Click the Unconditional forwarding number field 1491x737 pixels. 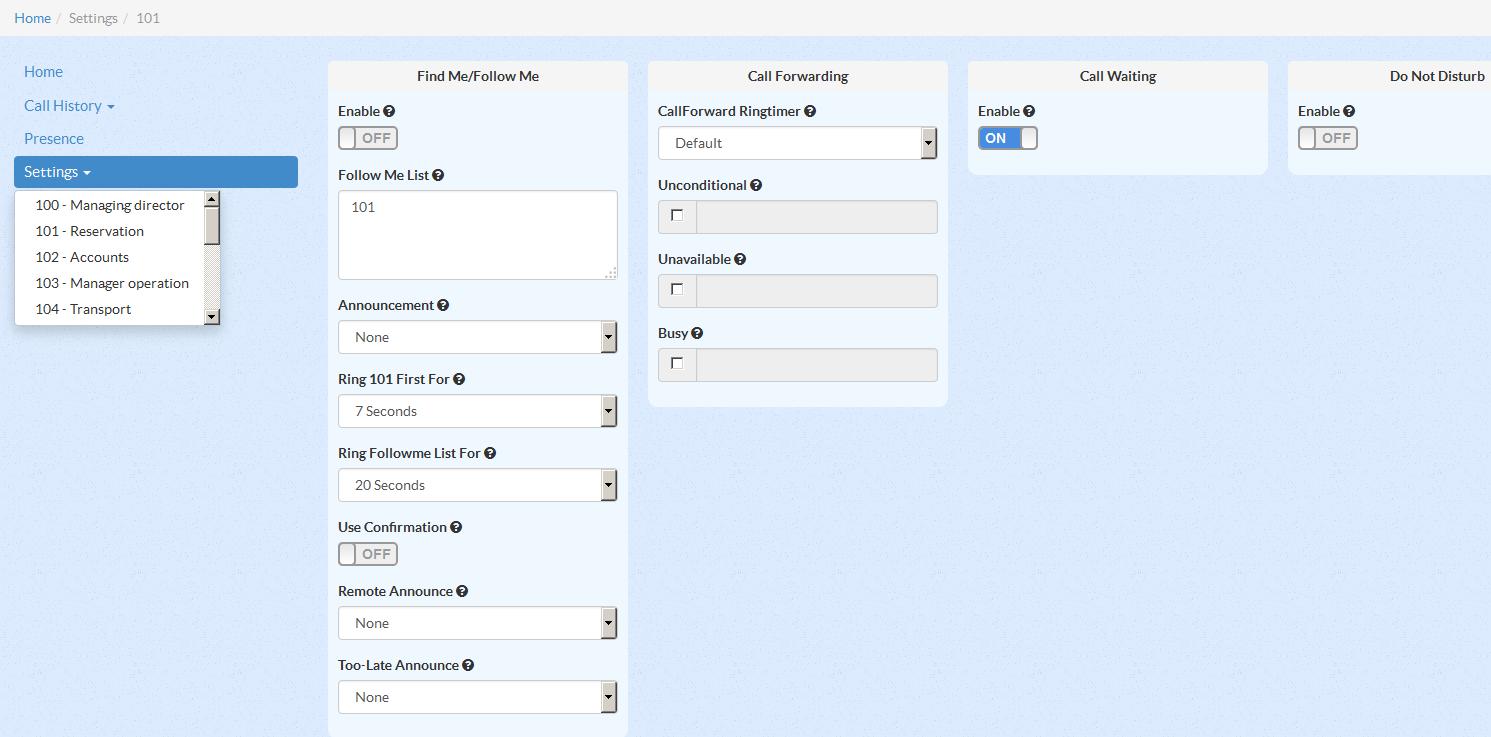[x=817, y=217]
